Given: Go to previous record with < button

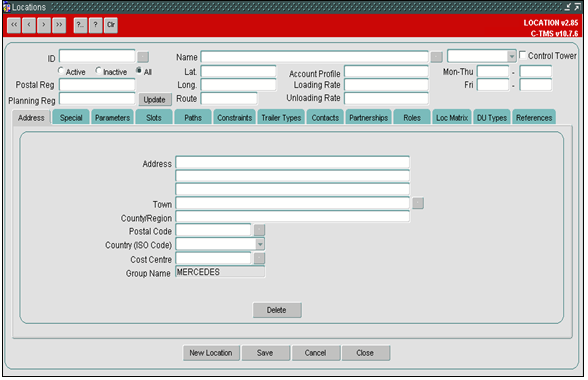Looking at the screenshot, I should pyautogui.click(x=29, y=25).
